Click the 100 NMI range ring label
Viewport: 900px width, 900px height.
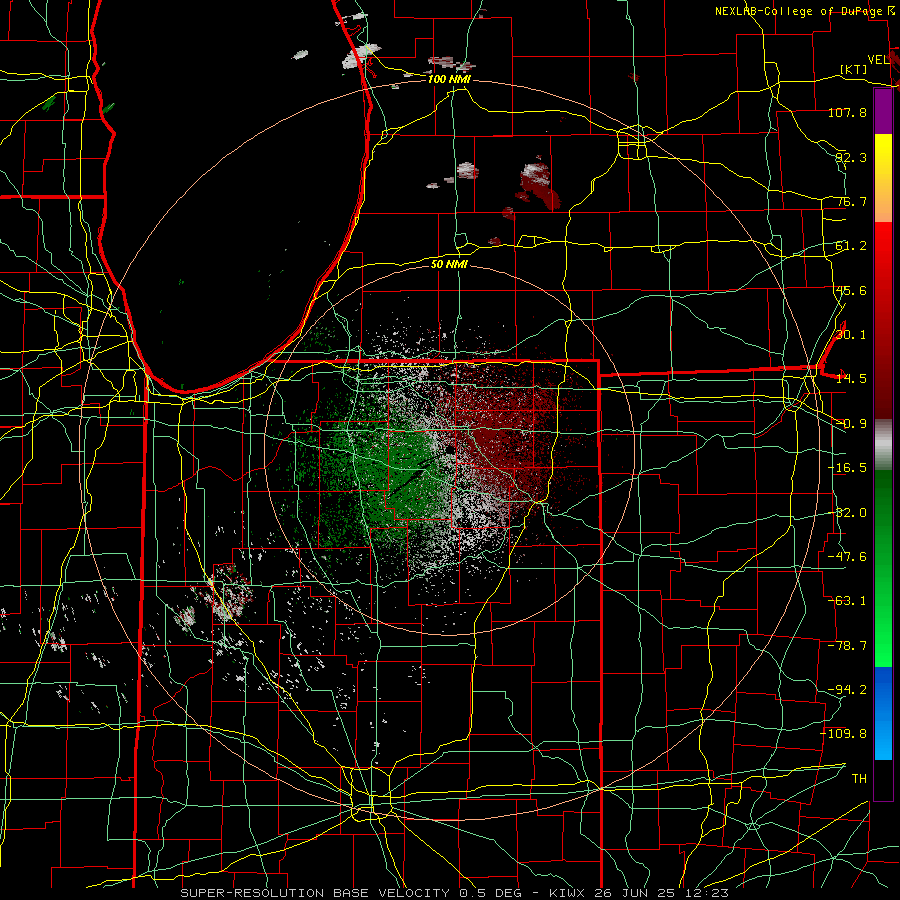click(449, 79)
